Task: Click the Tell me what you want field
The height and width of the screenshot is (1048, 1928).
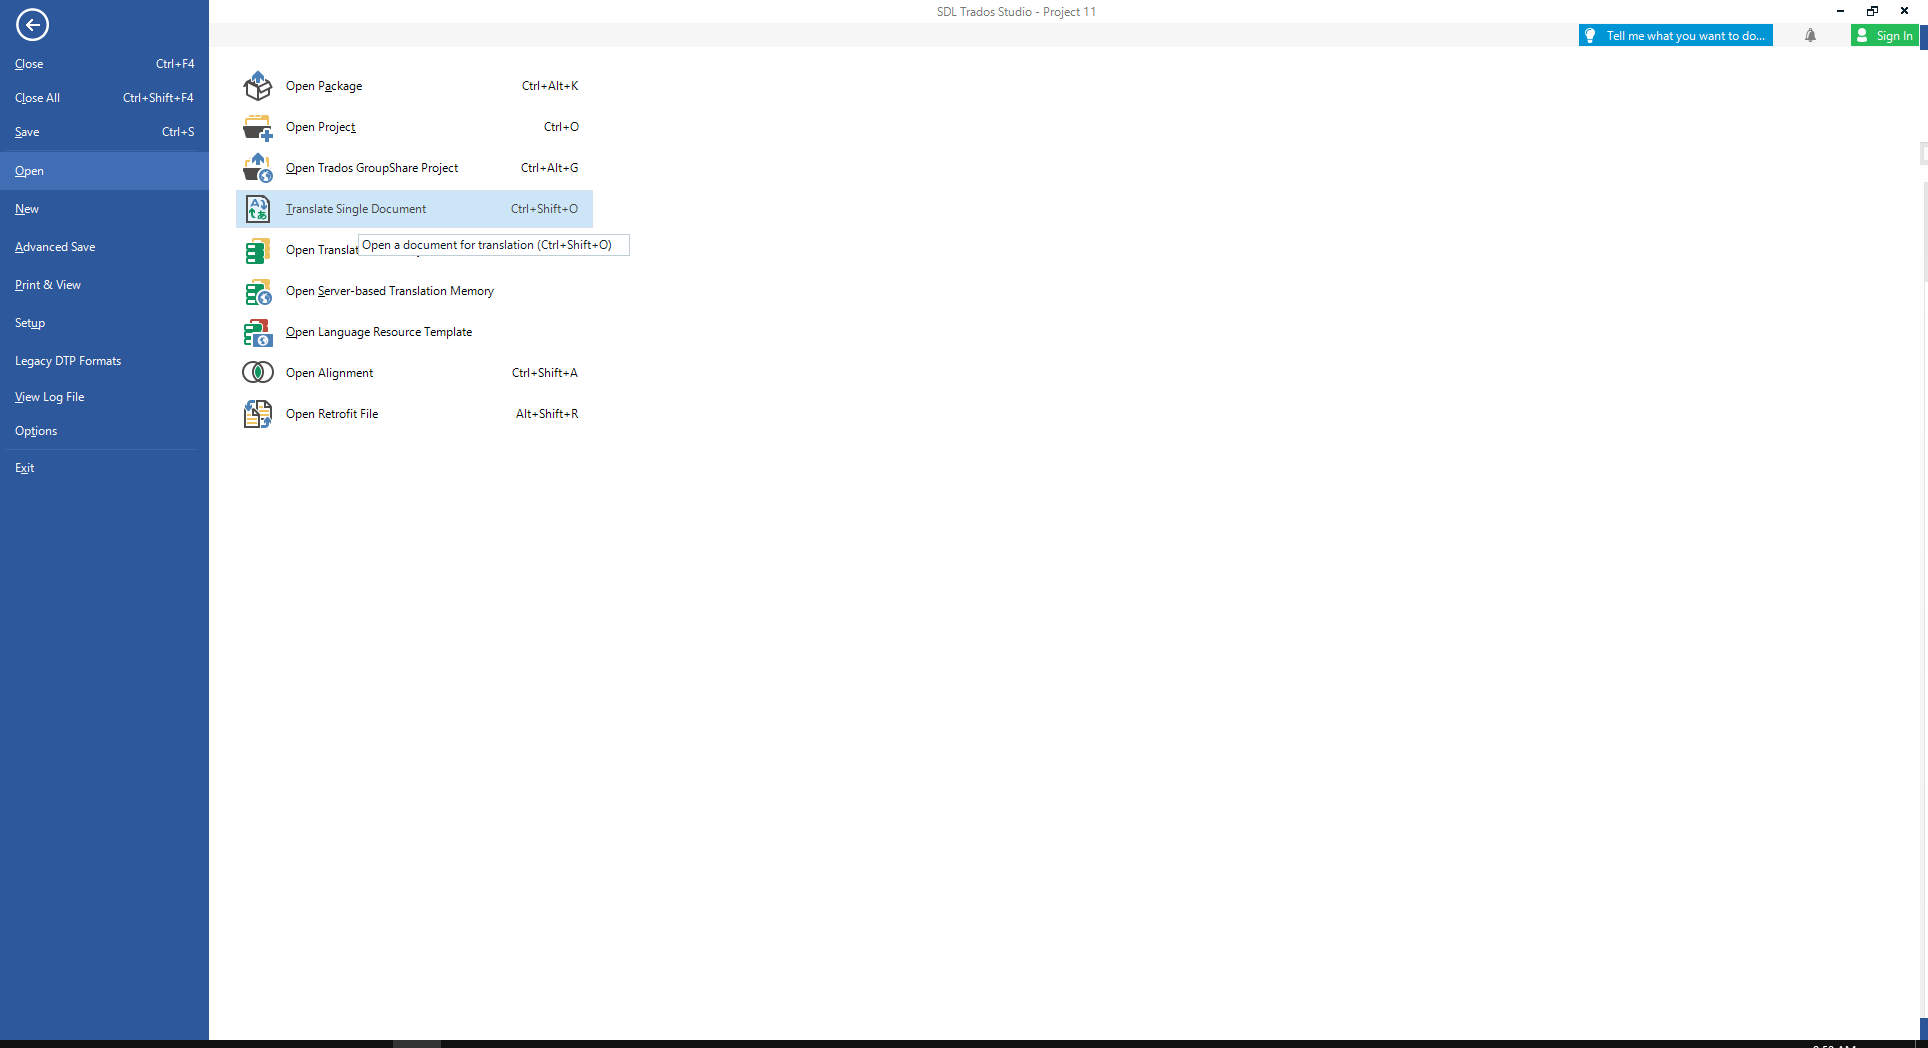Action: coord(1676,36)
